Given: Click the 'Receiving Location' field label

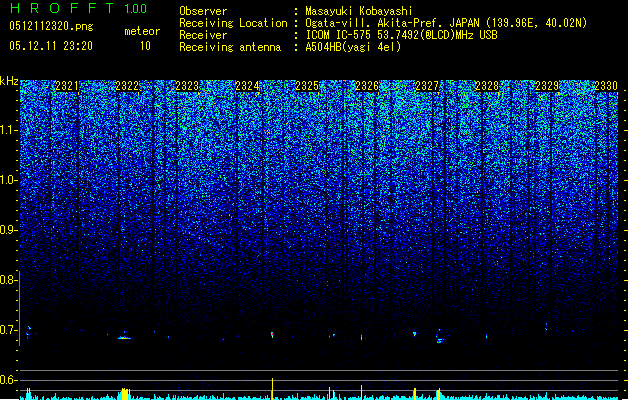Looking at the screenshot, I should click(x=233, y=23).
